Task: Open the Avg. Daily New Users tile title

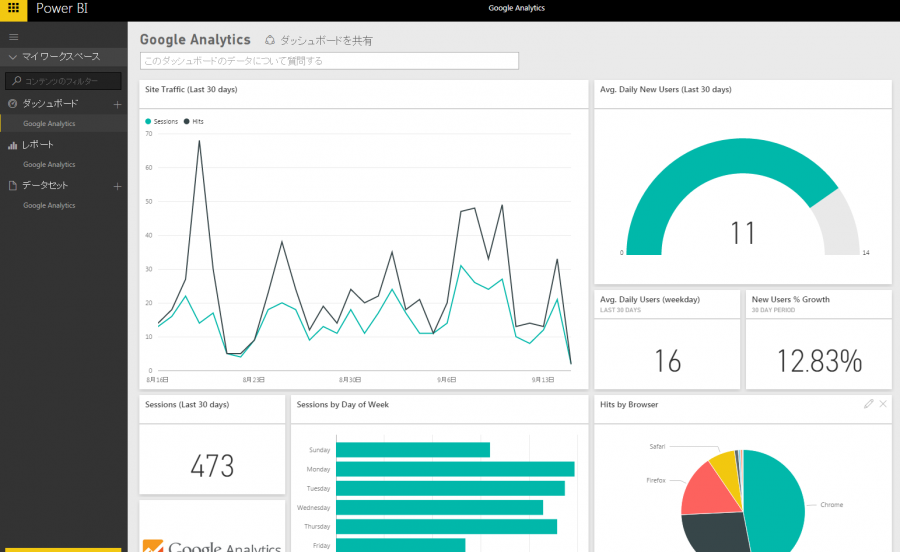Action: (666, 90)
